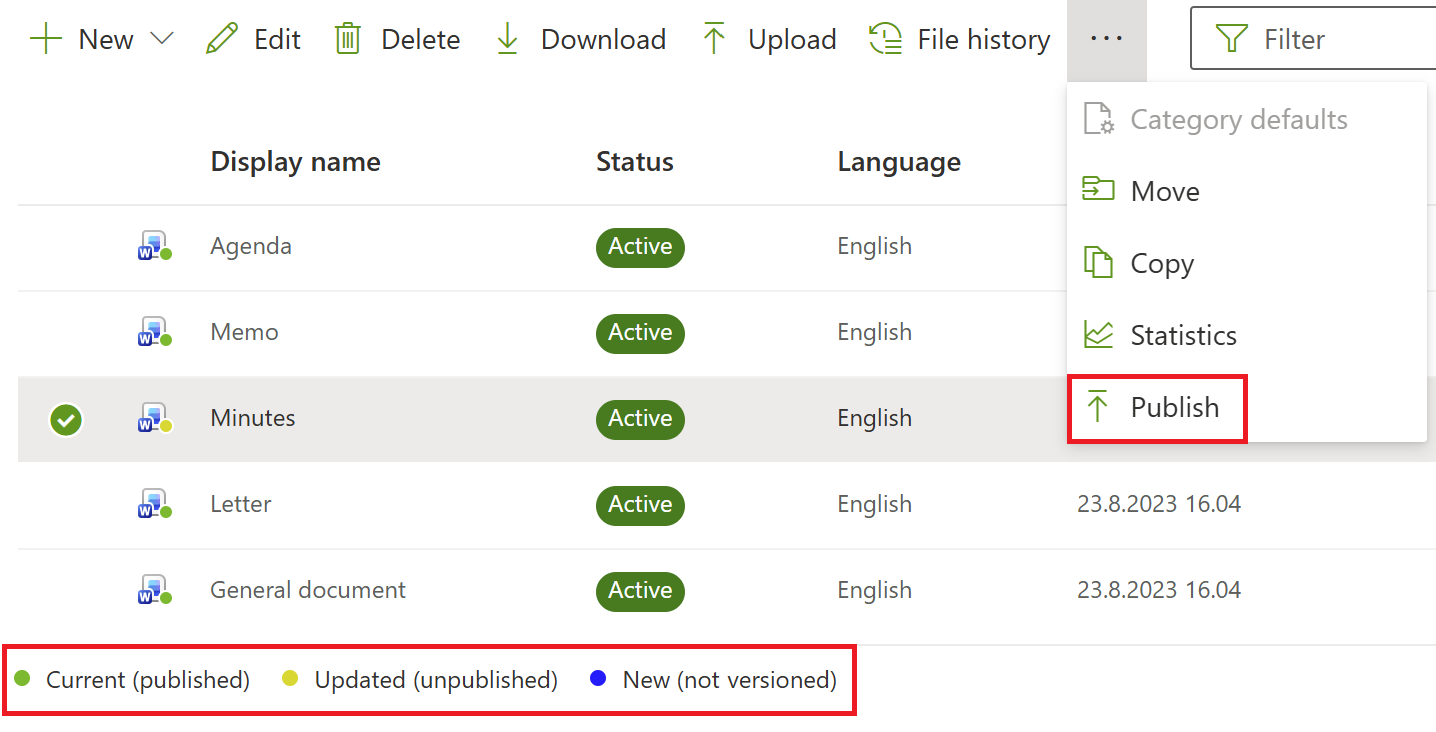Click the Upload arrow icon
1436x732 pixels.
click(x=714, y=39)
